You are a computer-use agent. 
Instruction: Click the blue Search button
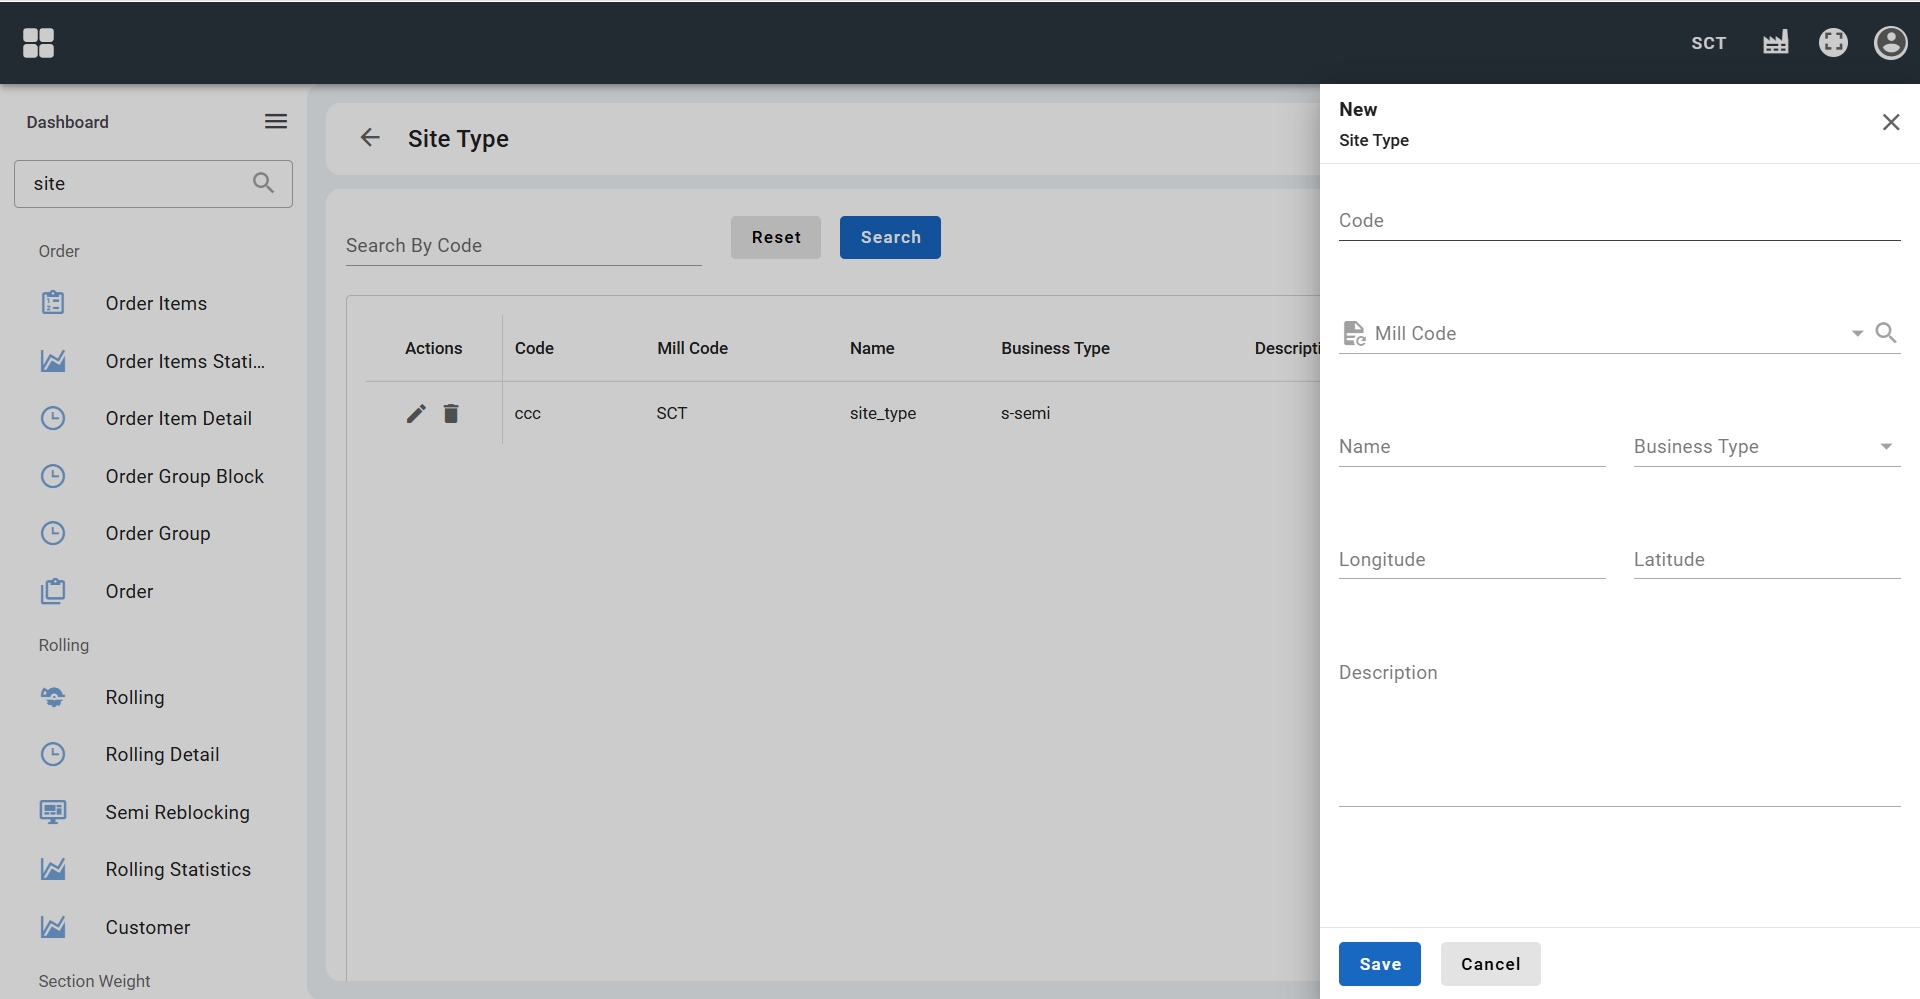click(x=889, y=238)
